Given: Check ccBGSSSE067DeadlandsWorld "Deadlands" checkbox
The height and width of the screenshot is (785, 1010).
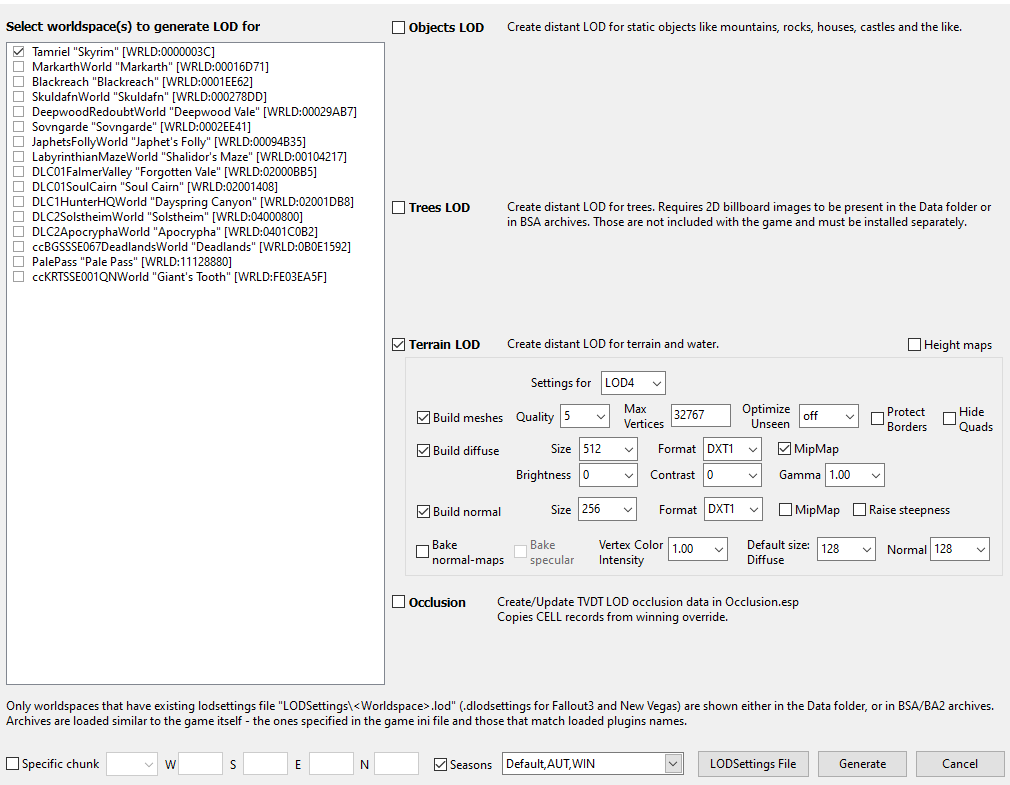Looking at the screenshot, I should coord(19,247).
